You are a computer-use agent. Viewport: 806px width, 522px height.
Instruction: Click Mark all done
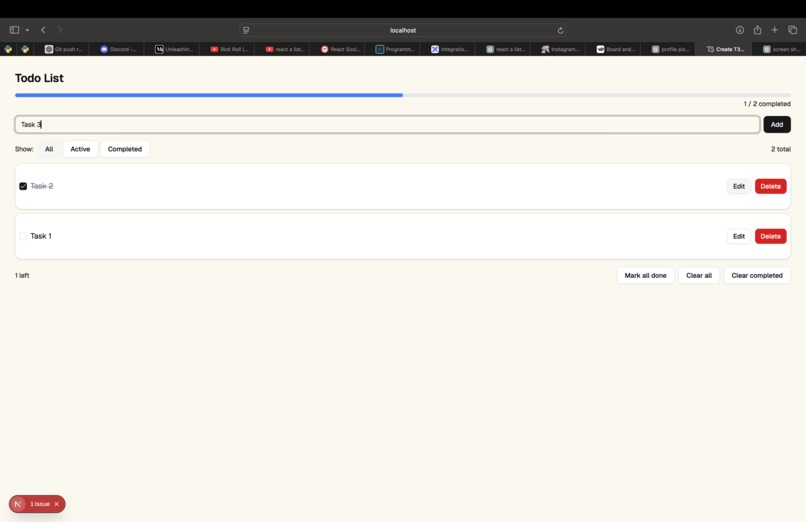point(645,275)
